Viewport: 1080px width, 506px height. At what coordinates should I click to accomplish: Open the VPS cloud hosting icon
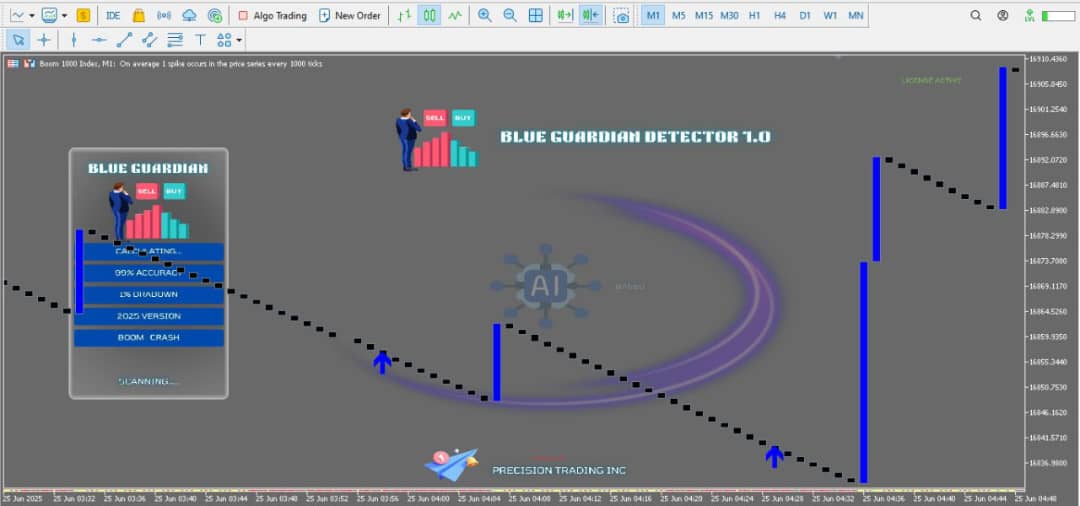coord(189,15)
